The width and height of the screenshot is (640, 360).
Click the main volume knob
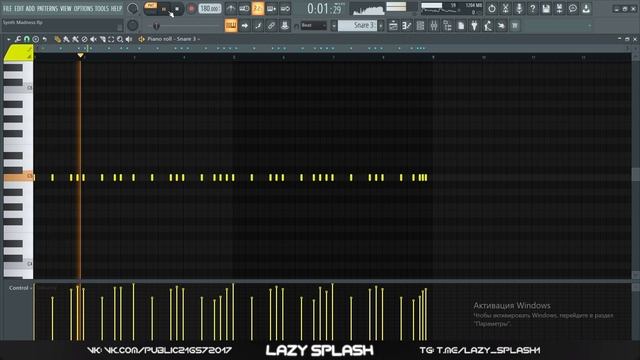(x=133, y=8)
